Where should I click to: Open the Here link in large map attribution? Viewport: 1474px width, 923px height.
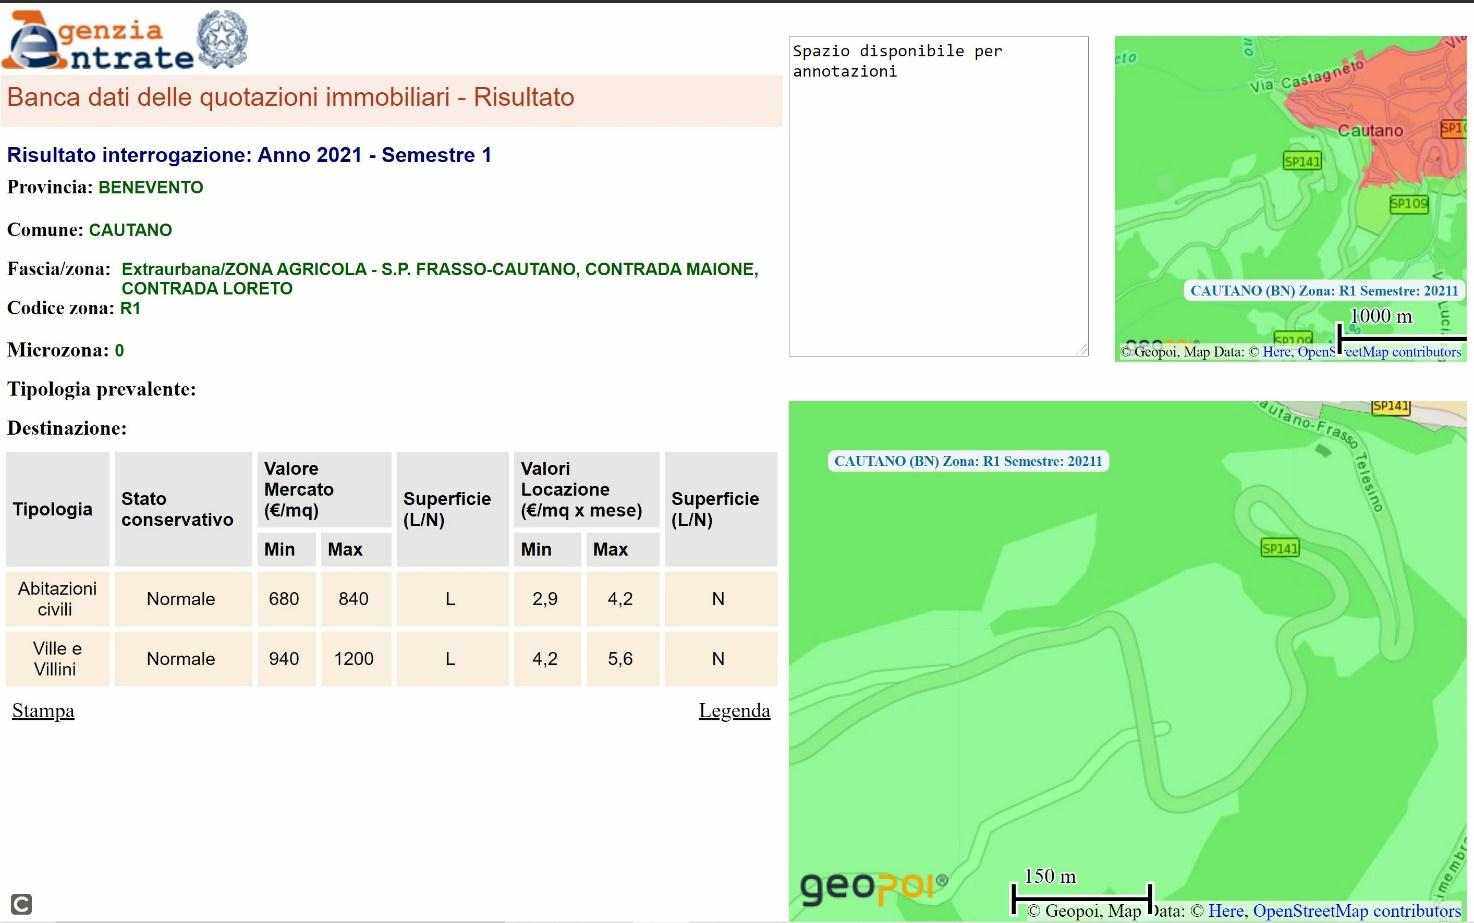point(1225,911)
